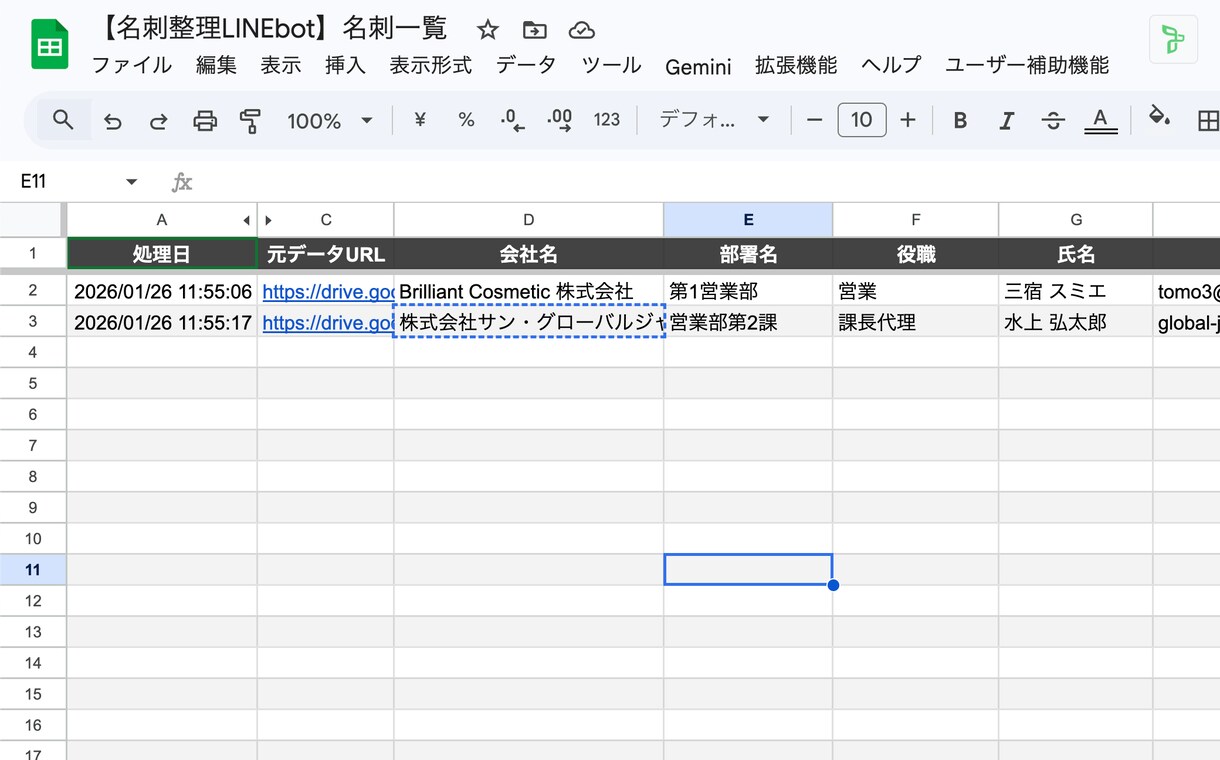Decrease decimal places
Image resolution: width=1220 pixels, height=760 pixels.
point(512,121)
